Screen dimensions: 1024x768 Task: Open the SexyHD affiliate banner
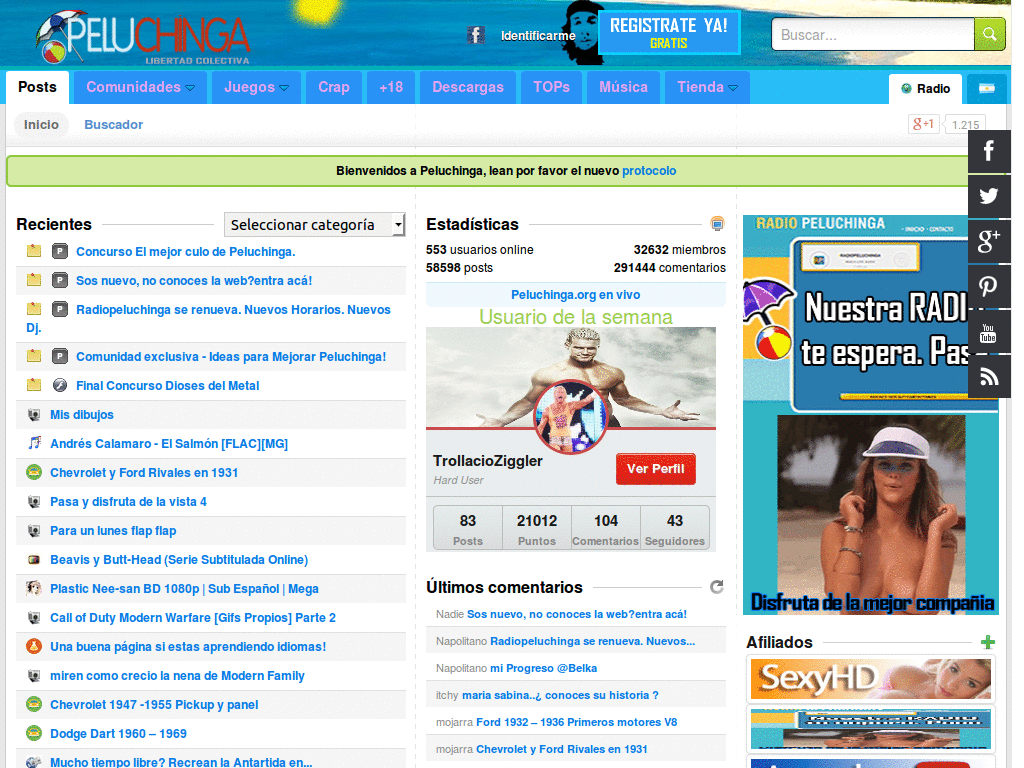(871, 679)
